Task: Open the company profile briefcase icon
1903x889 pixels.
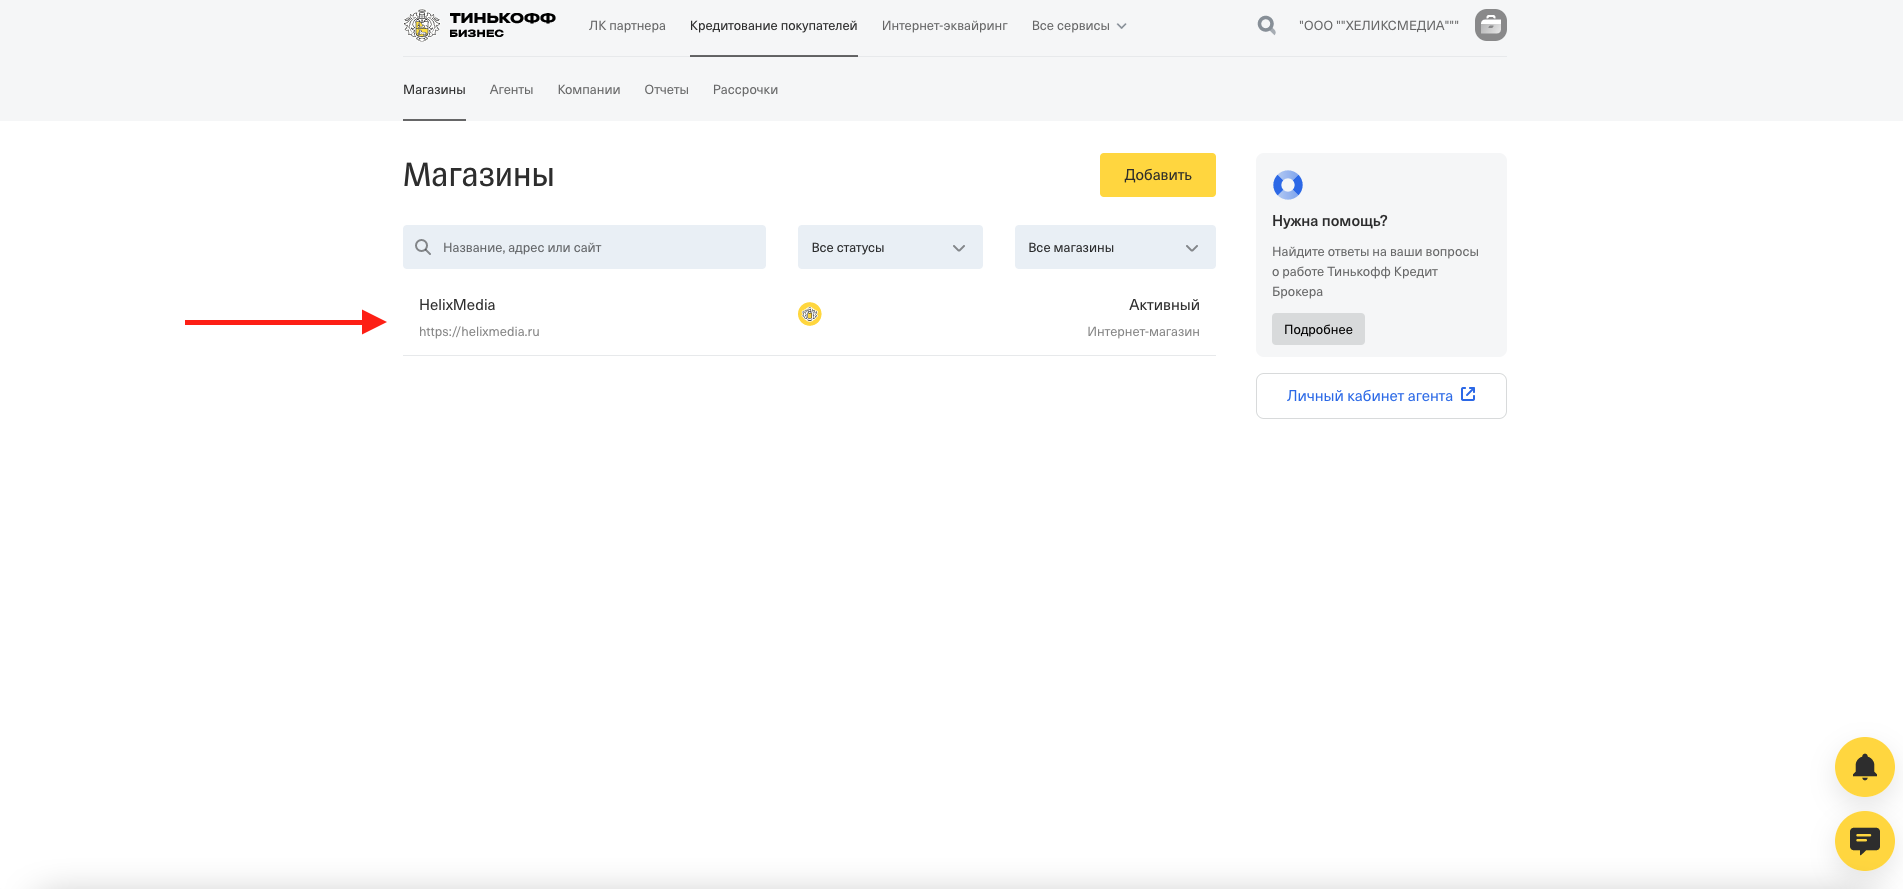Action: pos(1490,25)
